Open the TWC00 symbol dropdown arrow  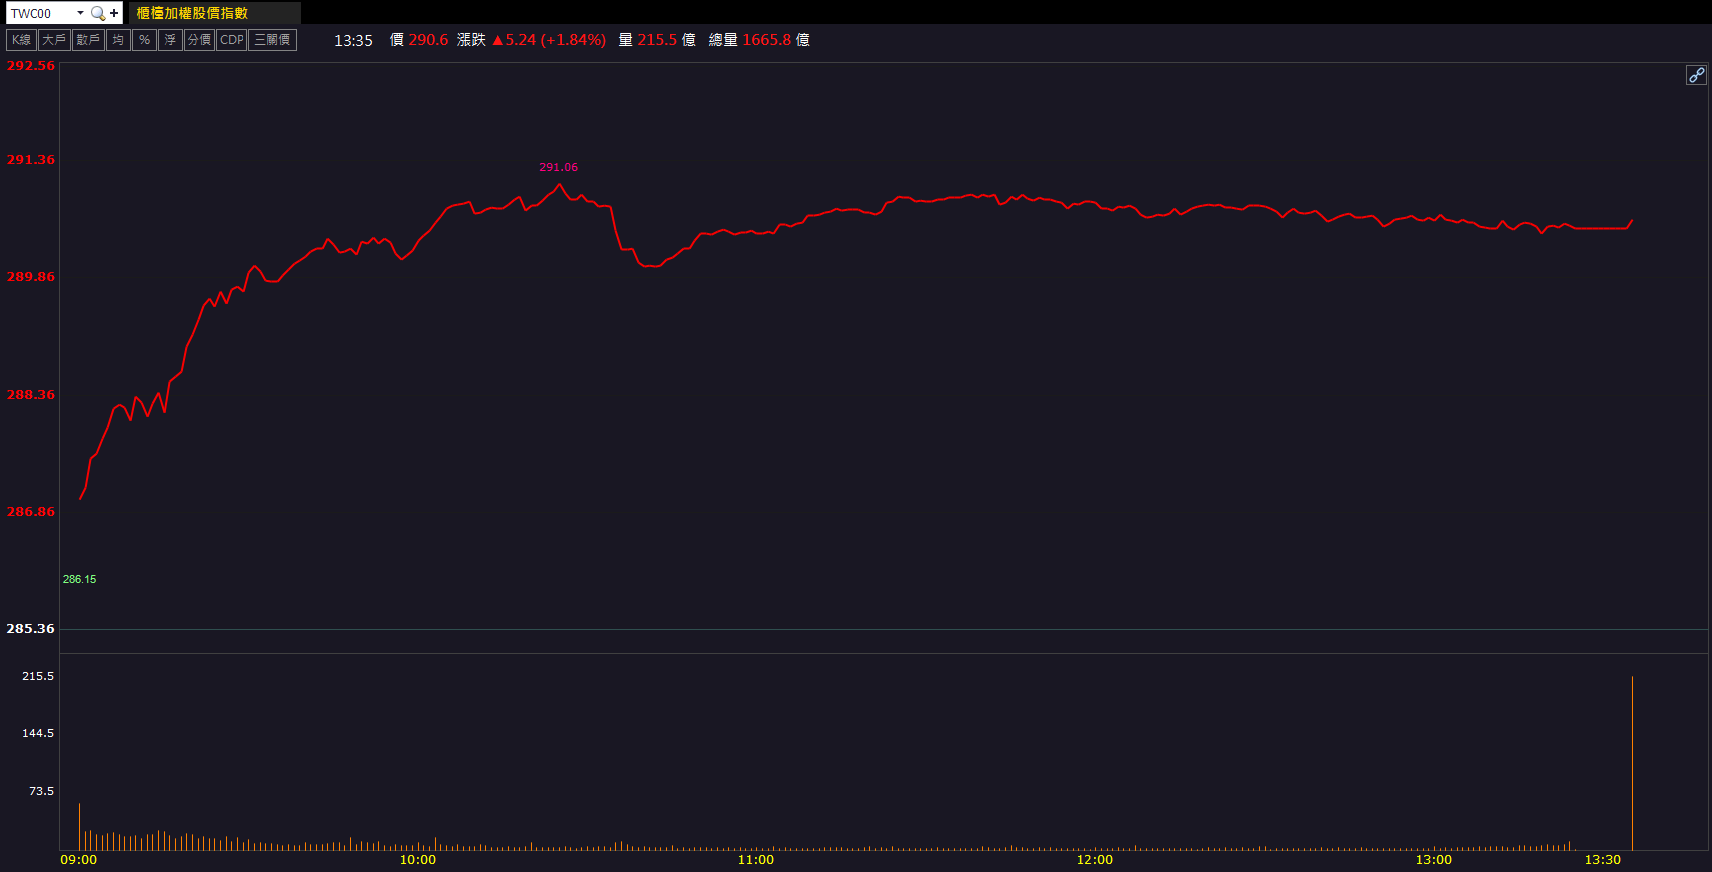click(80, 13)
